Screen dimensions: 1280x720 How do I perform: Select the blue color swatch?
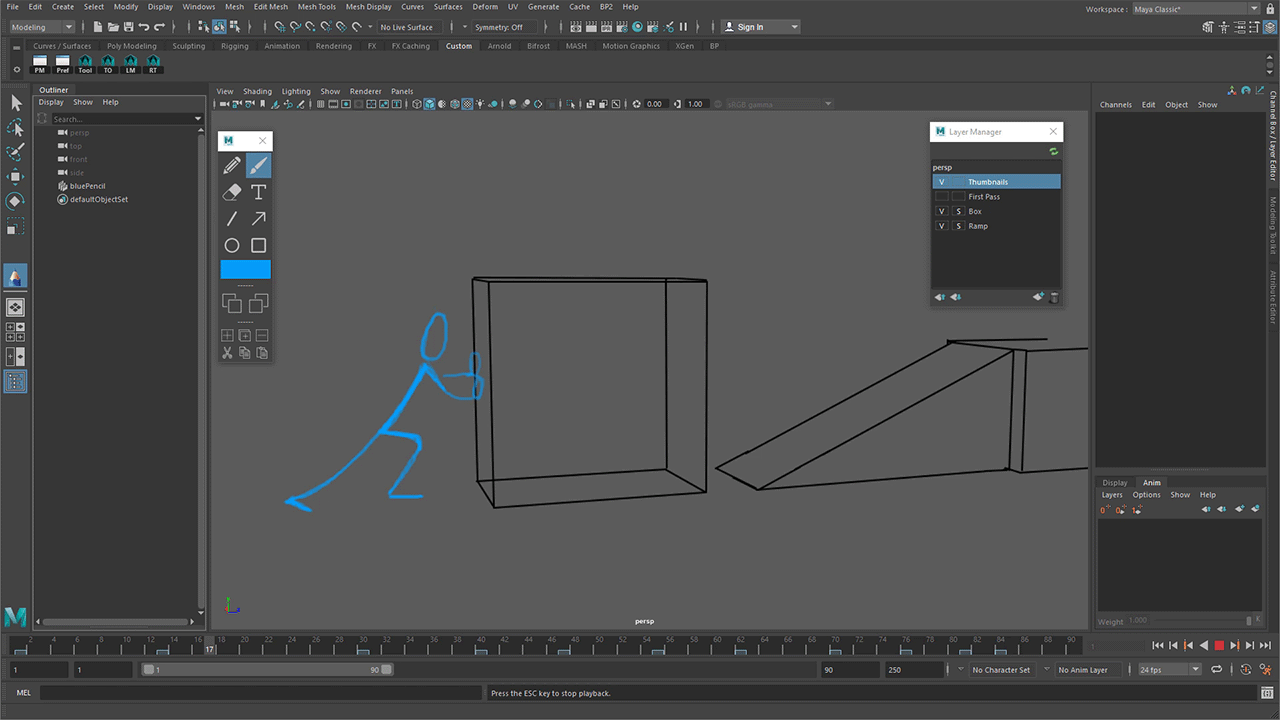click(245, 270)
